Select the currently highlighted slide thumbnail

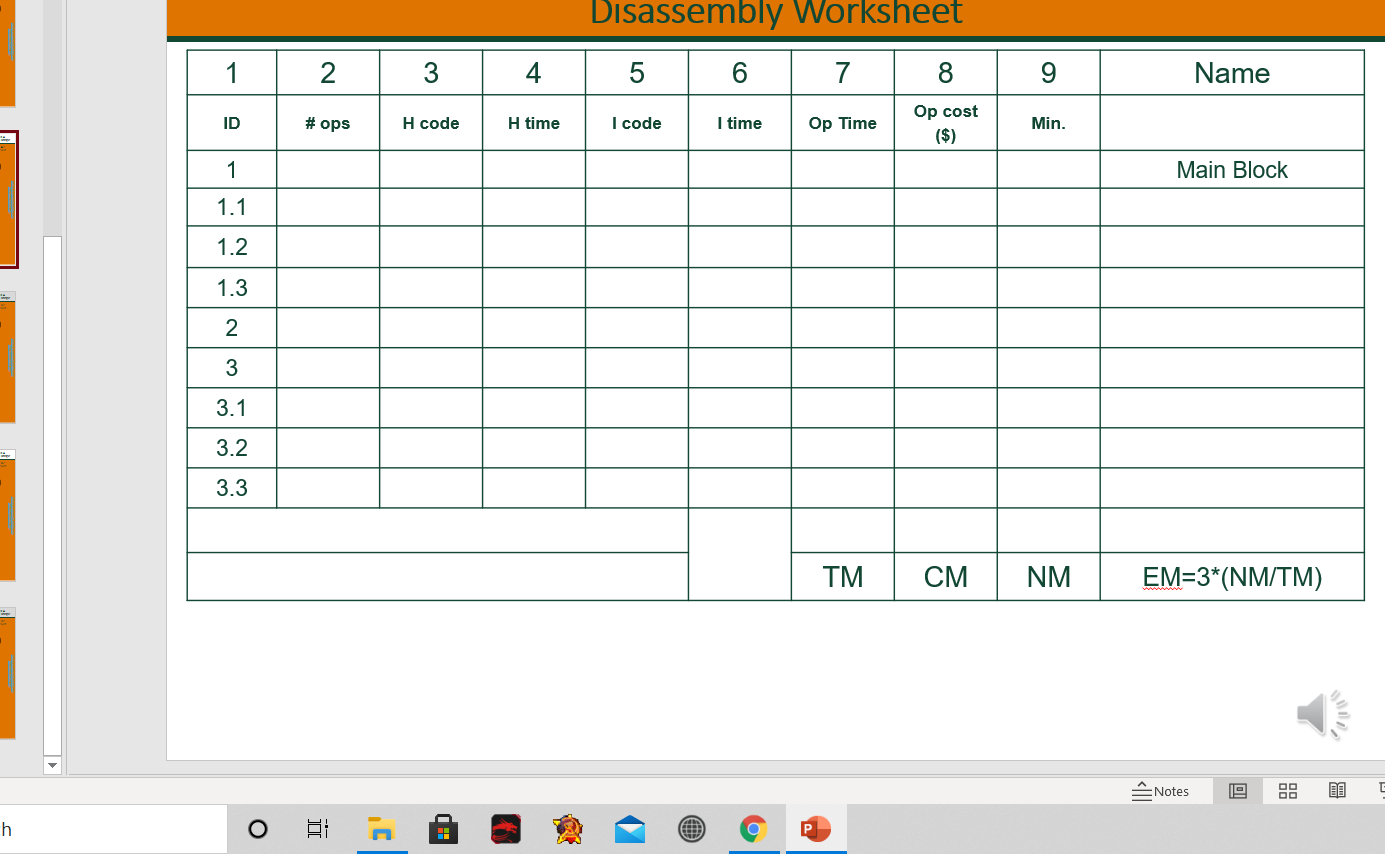pos(8,200)
